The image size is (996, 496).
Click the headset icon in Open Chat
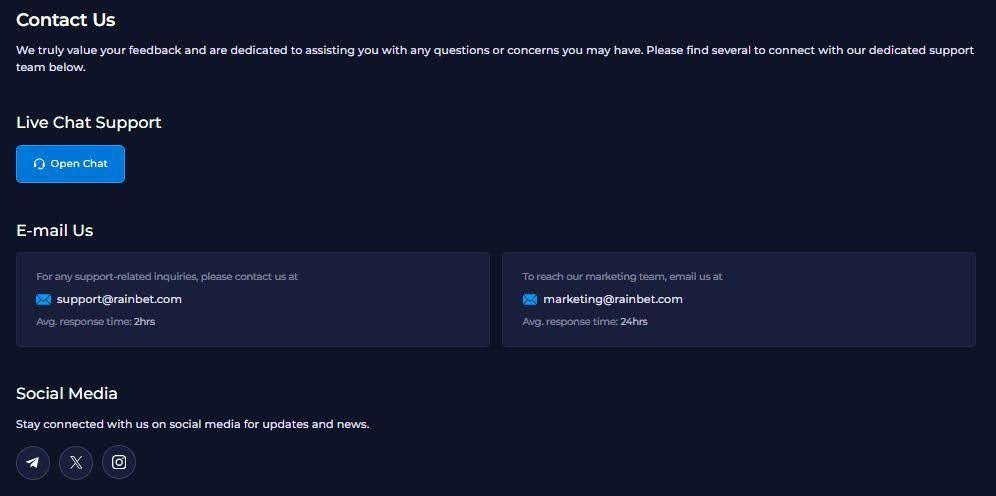[39, 164]
